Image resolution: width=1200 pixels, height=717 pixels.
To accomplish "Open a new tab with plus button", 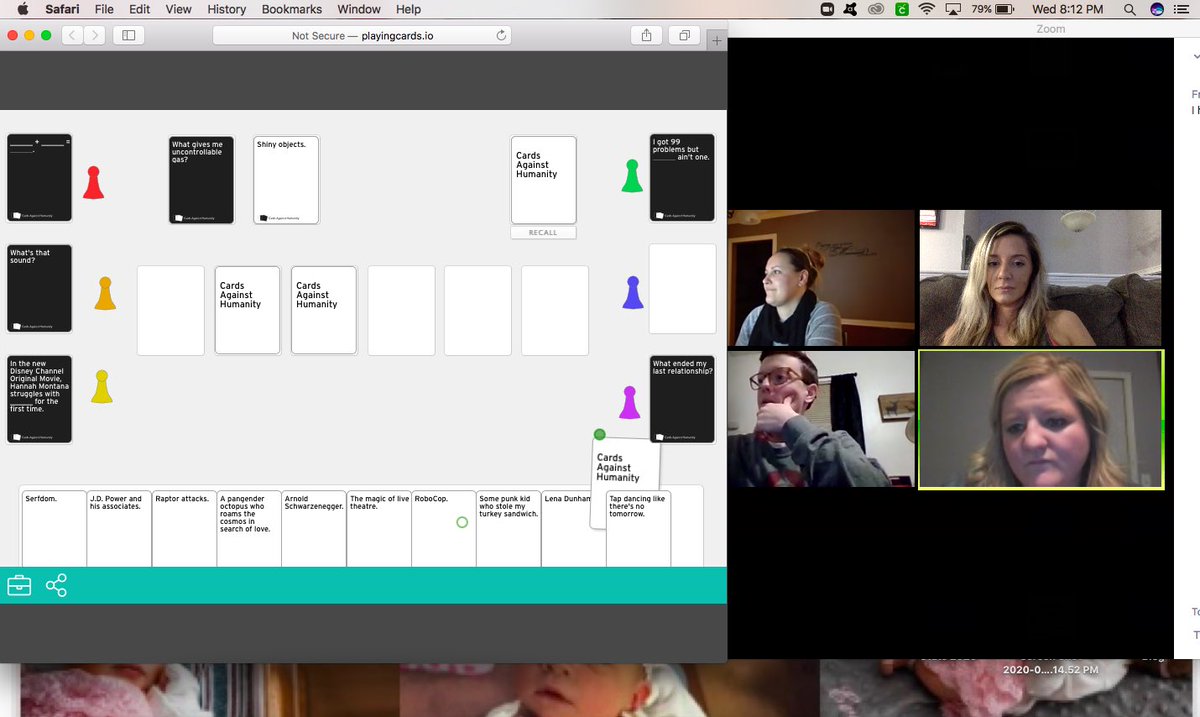I will 717,40.
